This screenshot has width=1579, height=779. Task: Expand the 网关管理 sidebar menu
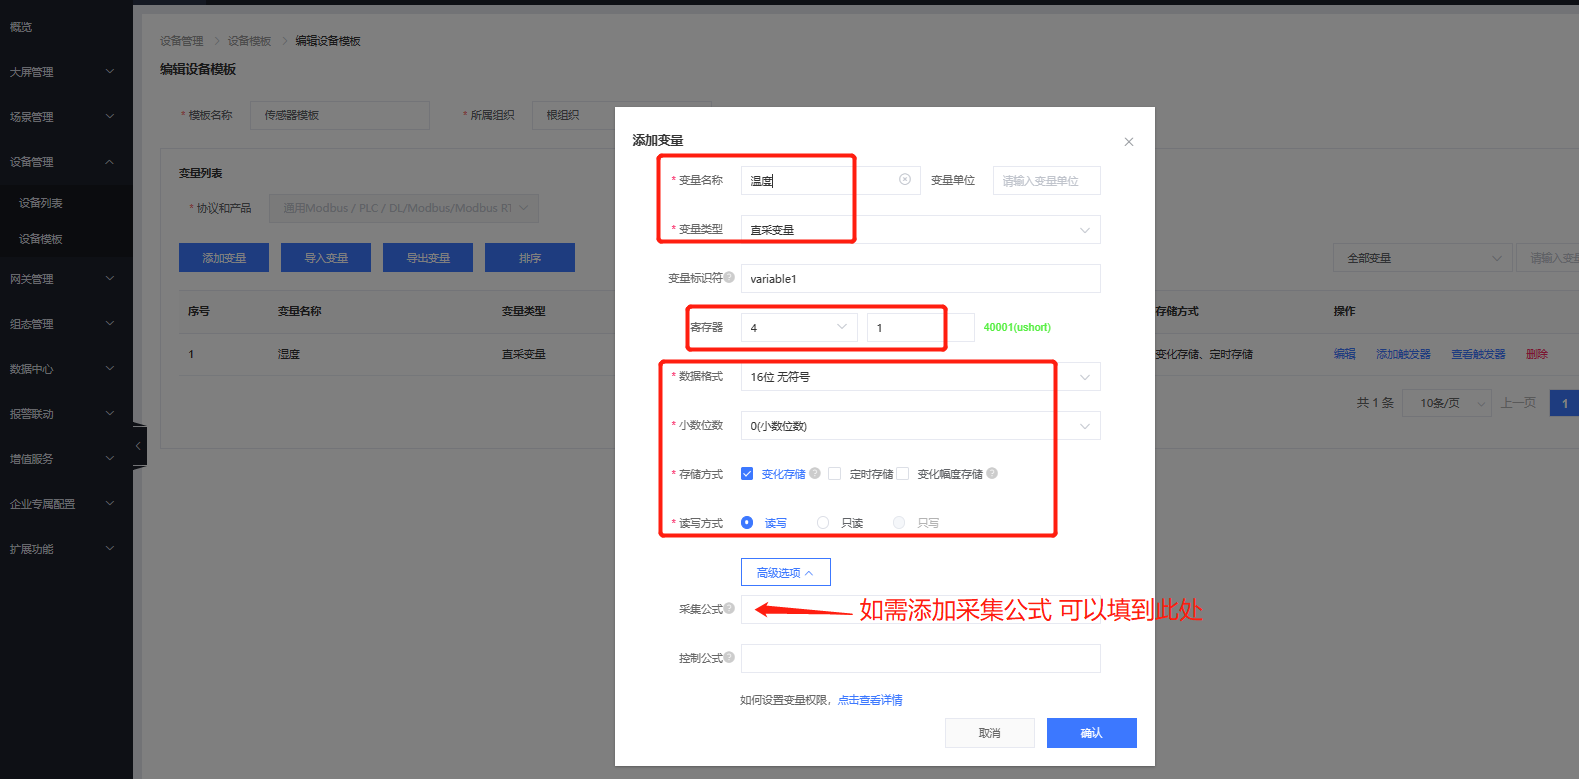62,279
